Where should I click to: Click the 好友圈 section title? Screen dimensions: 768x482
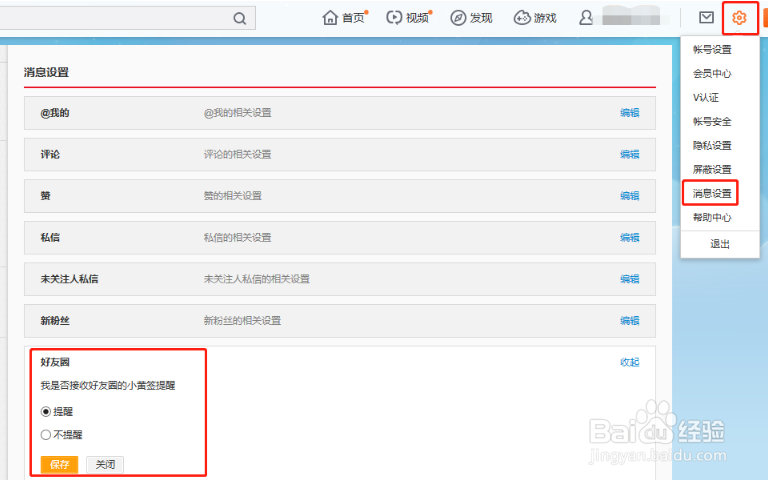tap(55, 362)
